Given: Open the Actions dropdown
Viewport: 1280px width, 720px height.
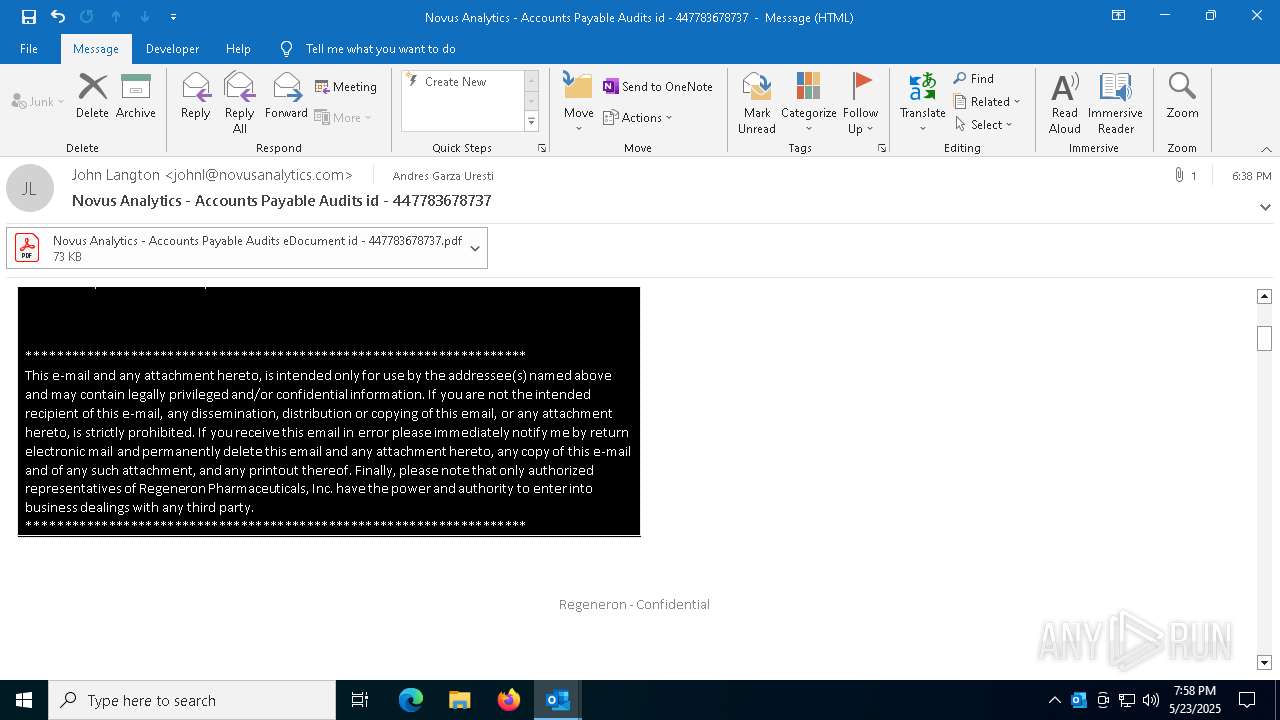Looking at the screenshot, I should [x=638, y=117].
